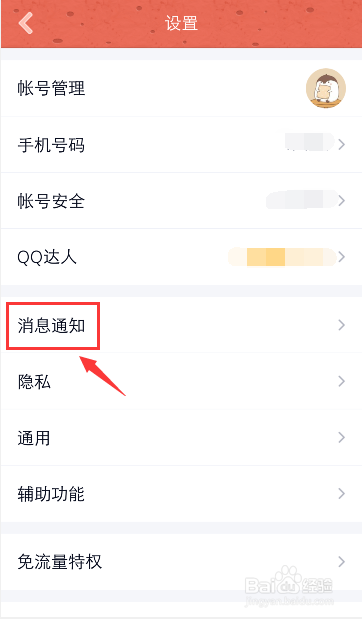Open 消息通知 message notifications

pyautogui.click(x=181, y=325)
